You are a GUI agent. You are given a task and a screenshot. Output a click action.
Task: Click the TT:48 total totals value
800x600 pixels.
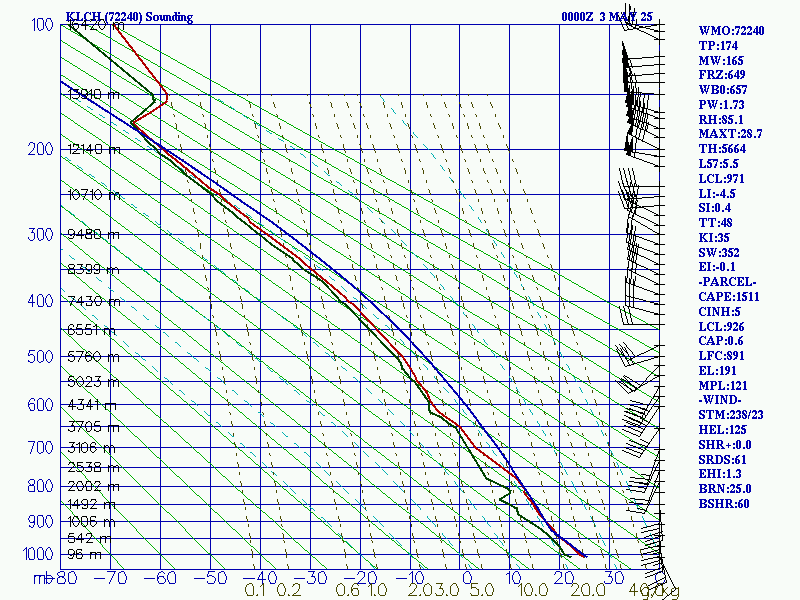coord(715,223)
